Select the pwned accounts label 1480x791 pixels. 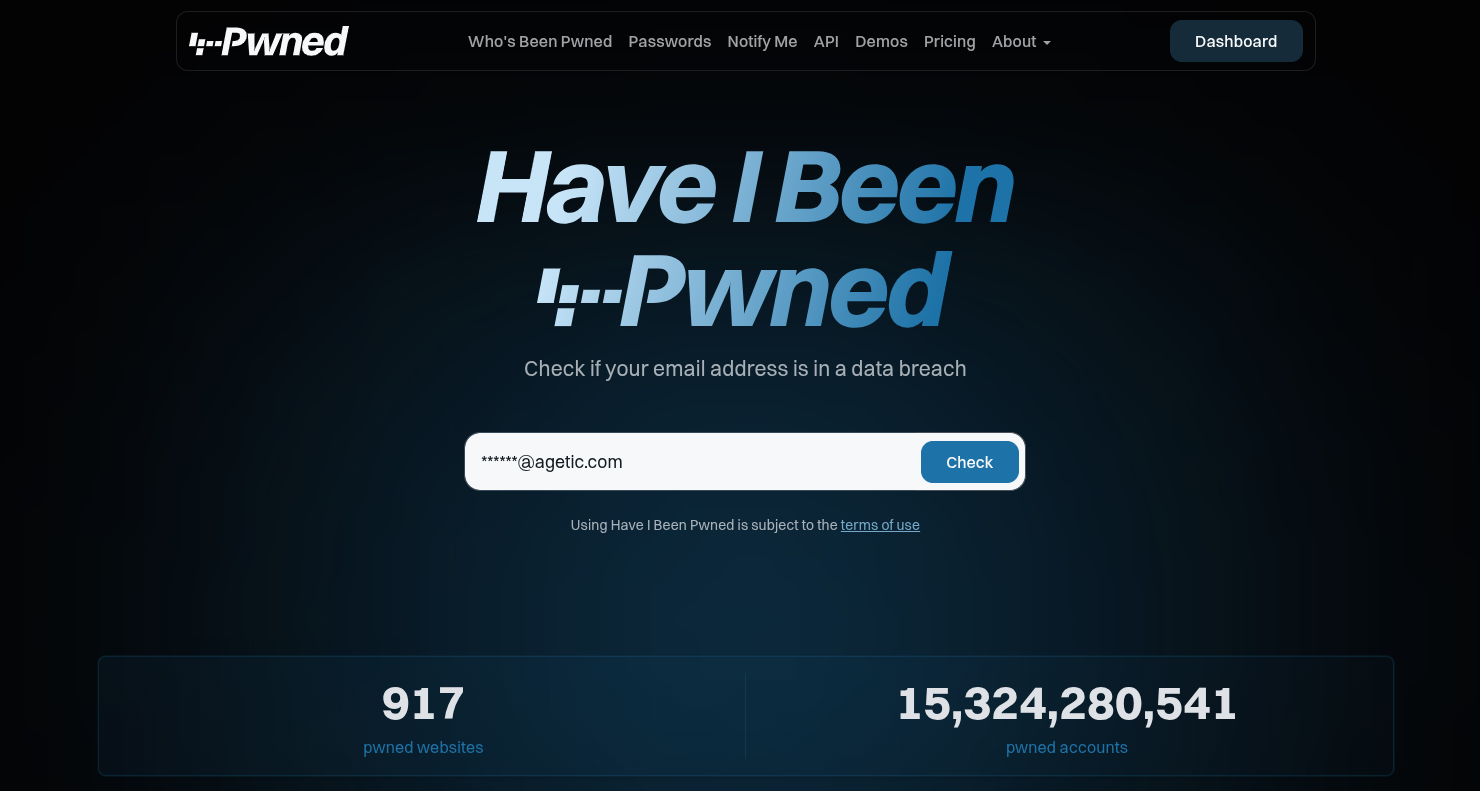1067,747
